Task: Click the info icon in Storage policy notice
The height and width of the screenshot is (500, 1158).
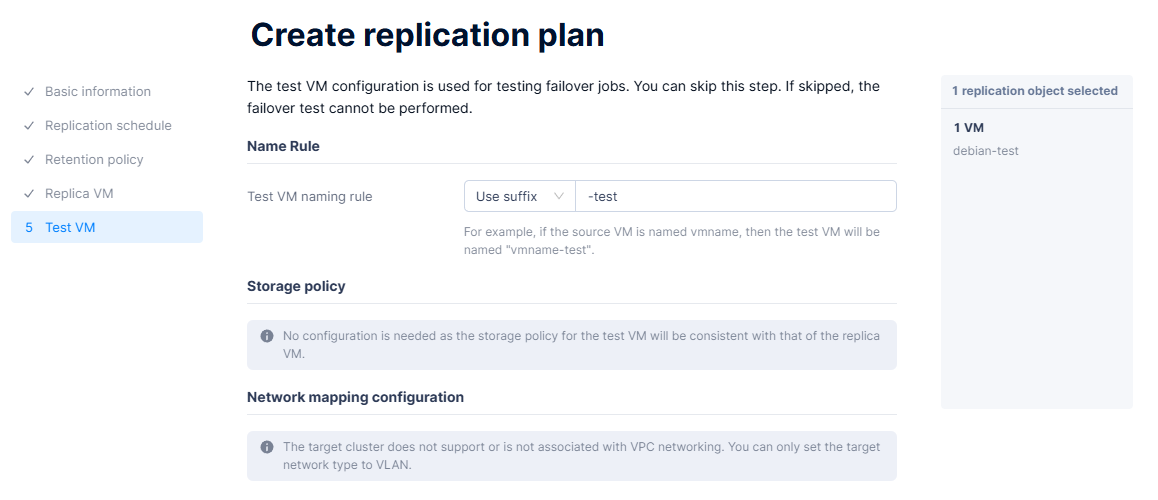Action: point(267,336)
